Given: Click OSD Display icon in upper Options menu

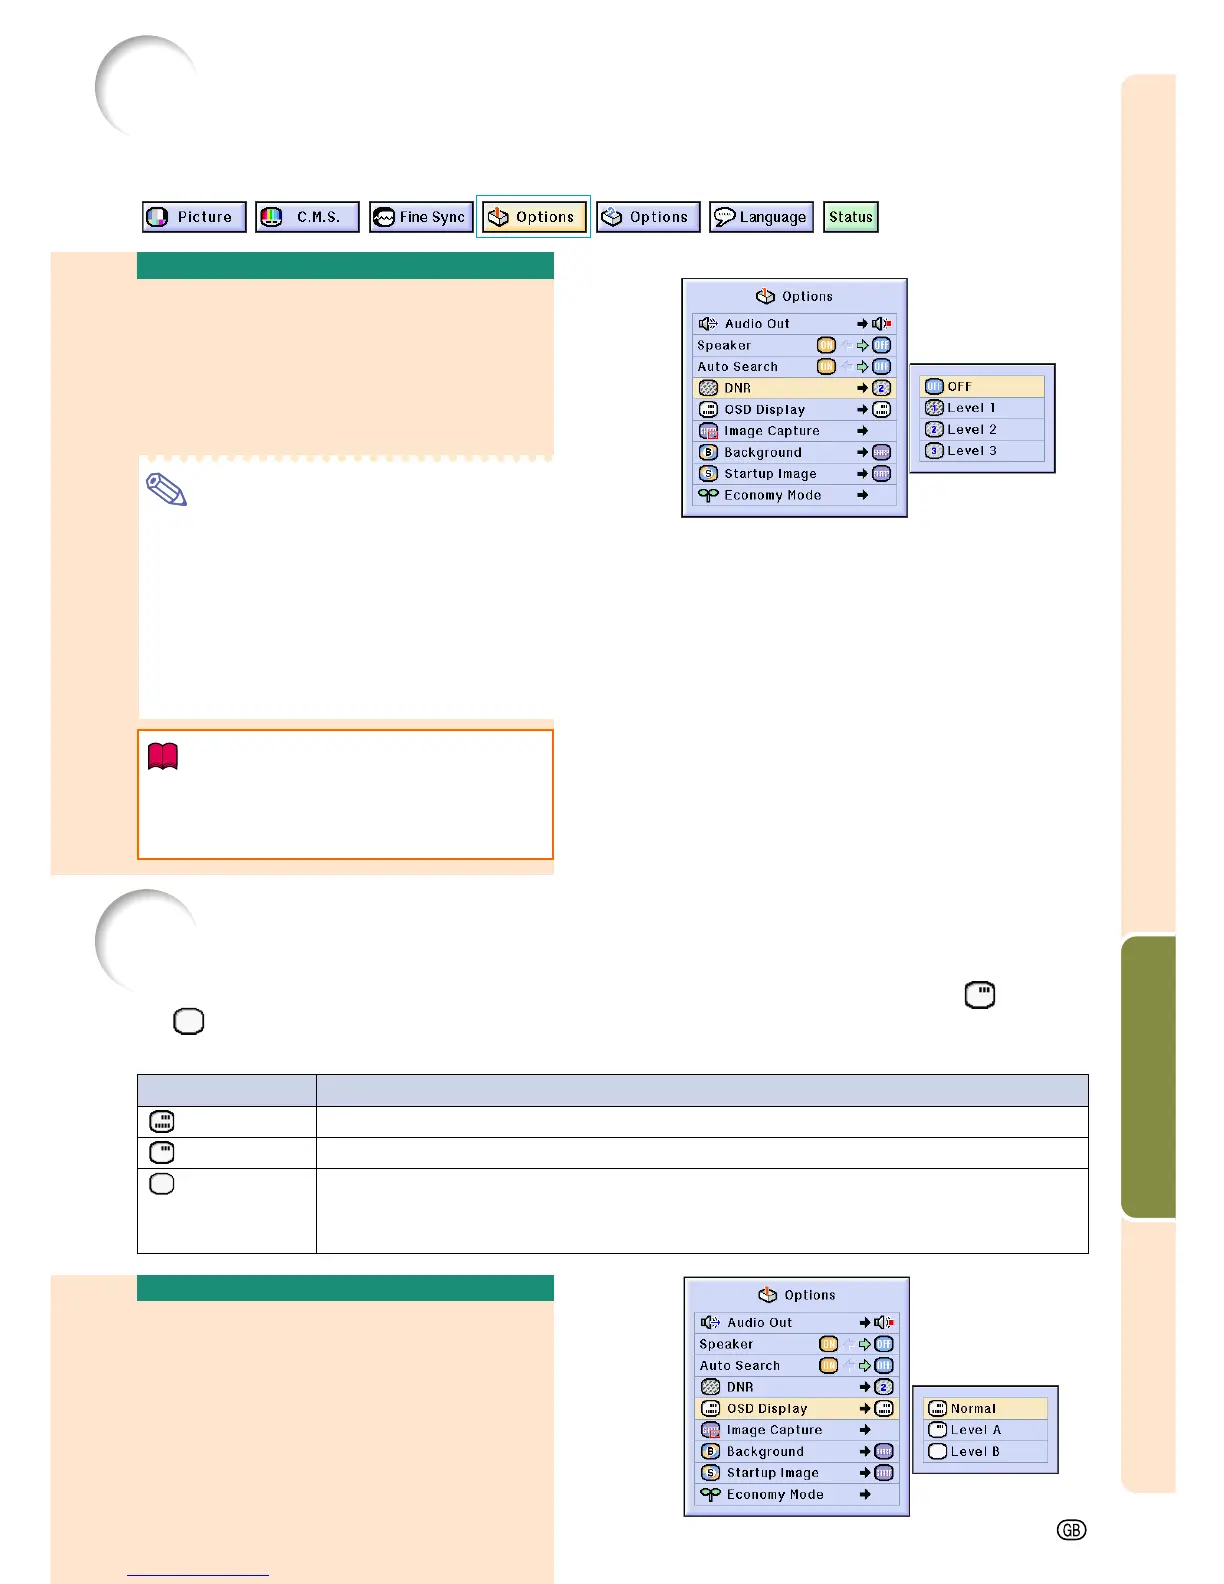Looking at the screenshot, I should coord(708,409).
